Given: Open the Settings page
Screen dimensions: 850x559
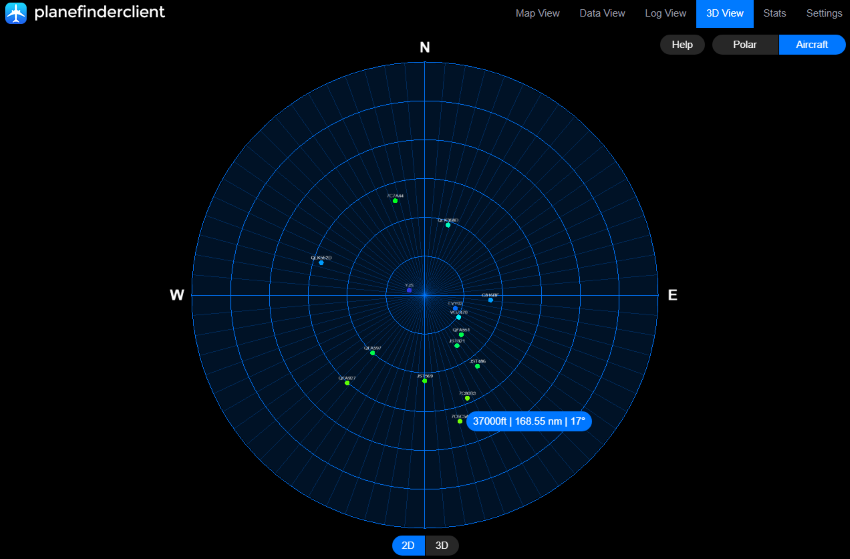Looking at the screenshot, I should click(x=824, y=13).
